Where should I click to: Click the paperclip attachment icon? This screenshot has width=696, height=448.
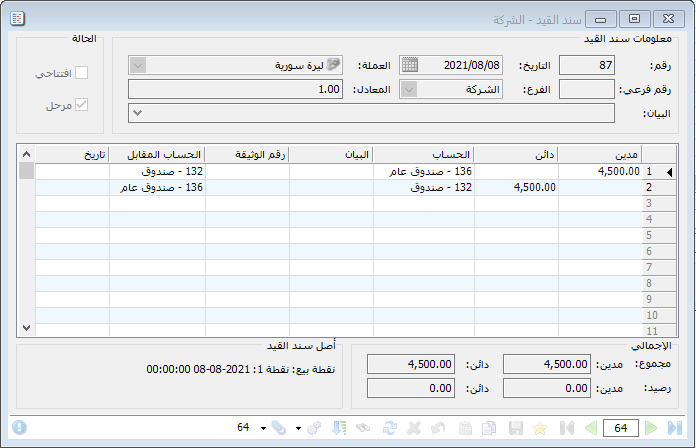279,428
